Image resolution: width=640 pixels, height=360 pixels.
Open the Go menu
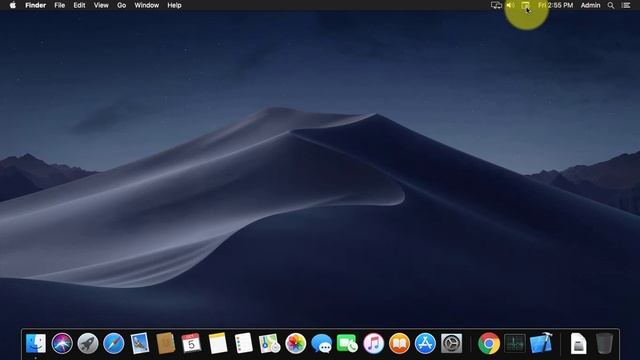tap(122, 5)
